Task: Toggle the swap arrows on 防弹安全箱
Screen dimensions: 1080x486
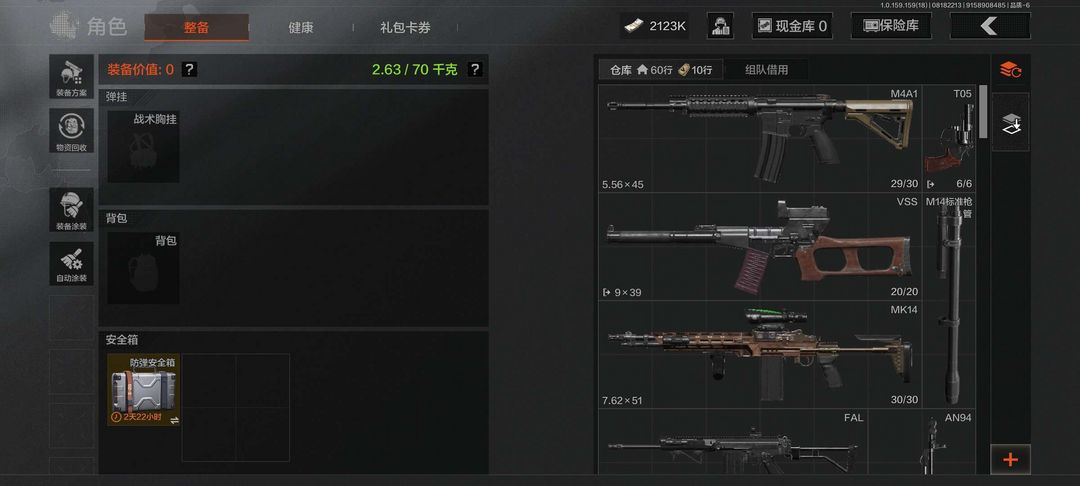Action: tap(174, 420)
